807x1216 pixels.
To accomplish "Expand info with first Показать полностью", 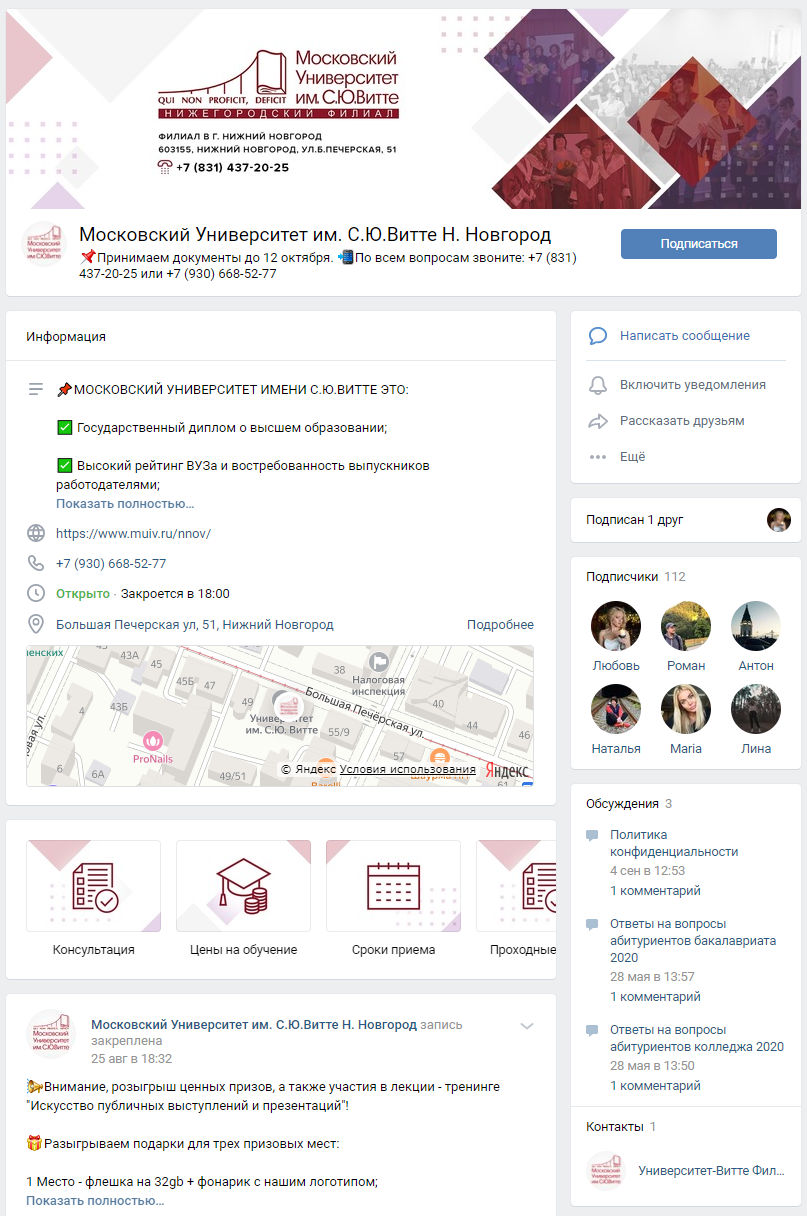I will 125,504.
